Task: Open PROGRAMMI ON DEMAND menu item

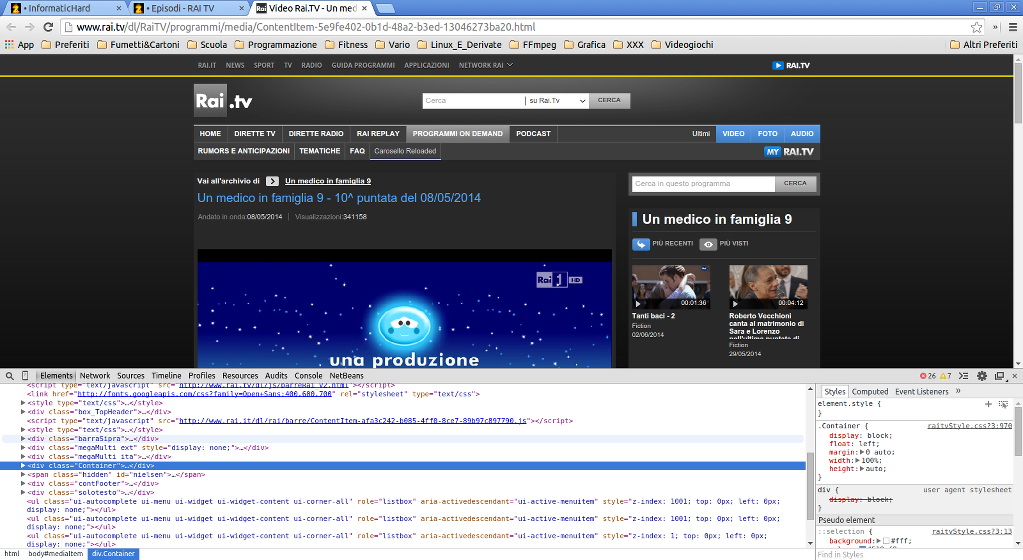Action: point(457,134)
